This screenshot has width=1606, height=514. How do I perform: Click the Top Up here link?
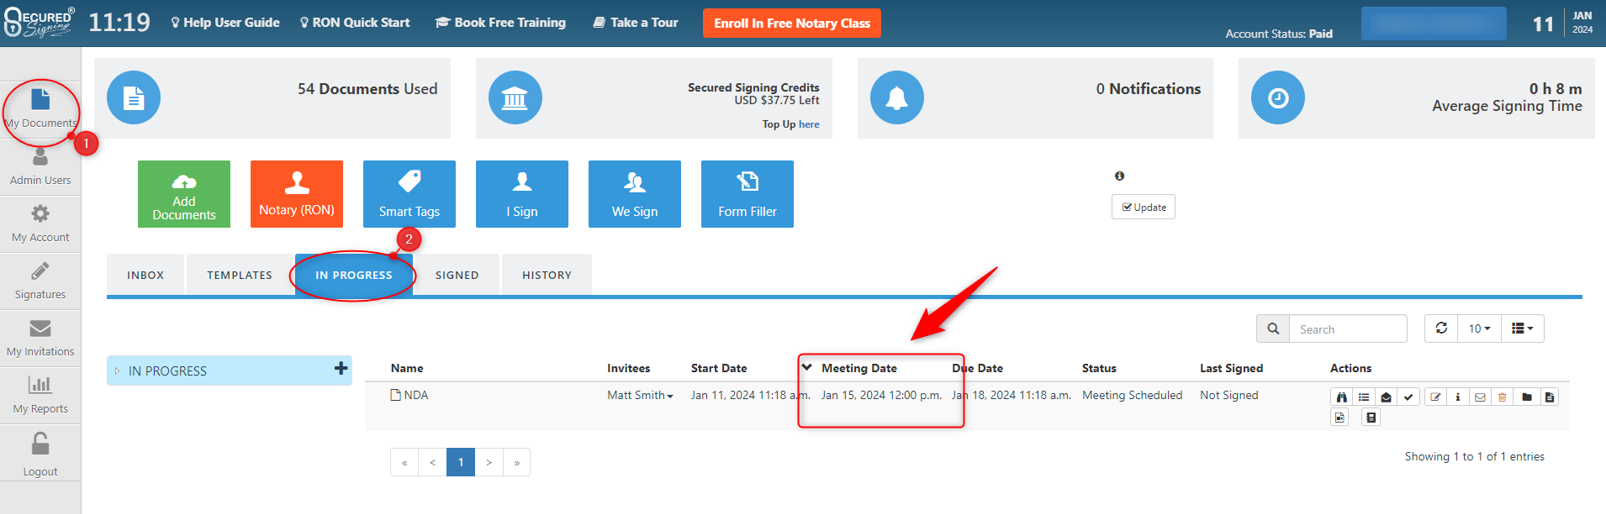coord(809,125)
